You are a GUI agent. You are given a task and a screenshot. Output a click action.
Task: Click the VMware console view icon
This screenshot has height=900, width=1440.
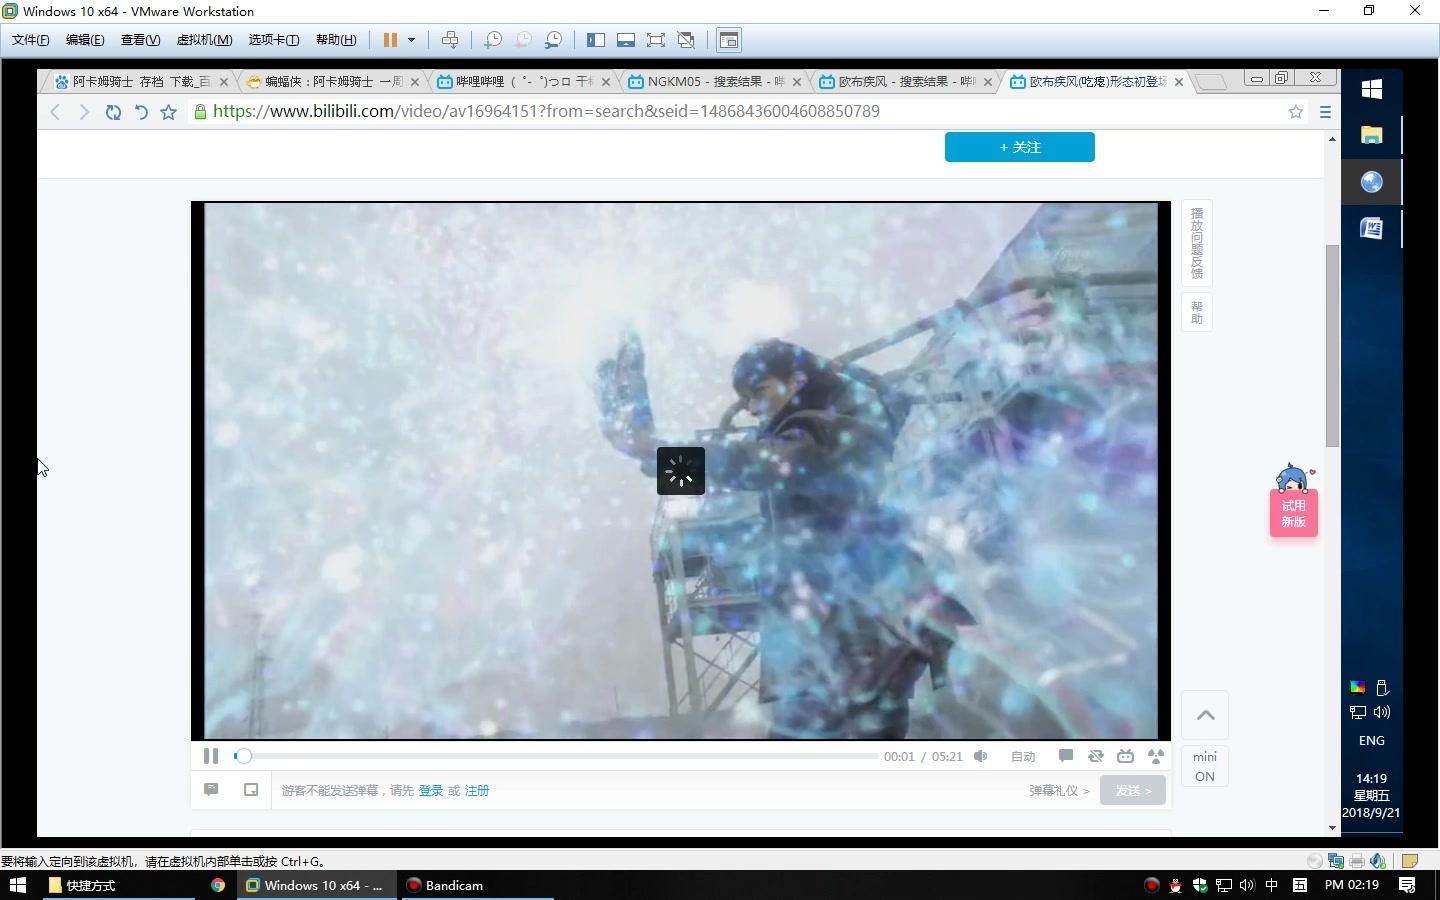click(x=729, y=40)
